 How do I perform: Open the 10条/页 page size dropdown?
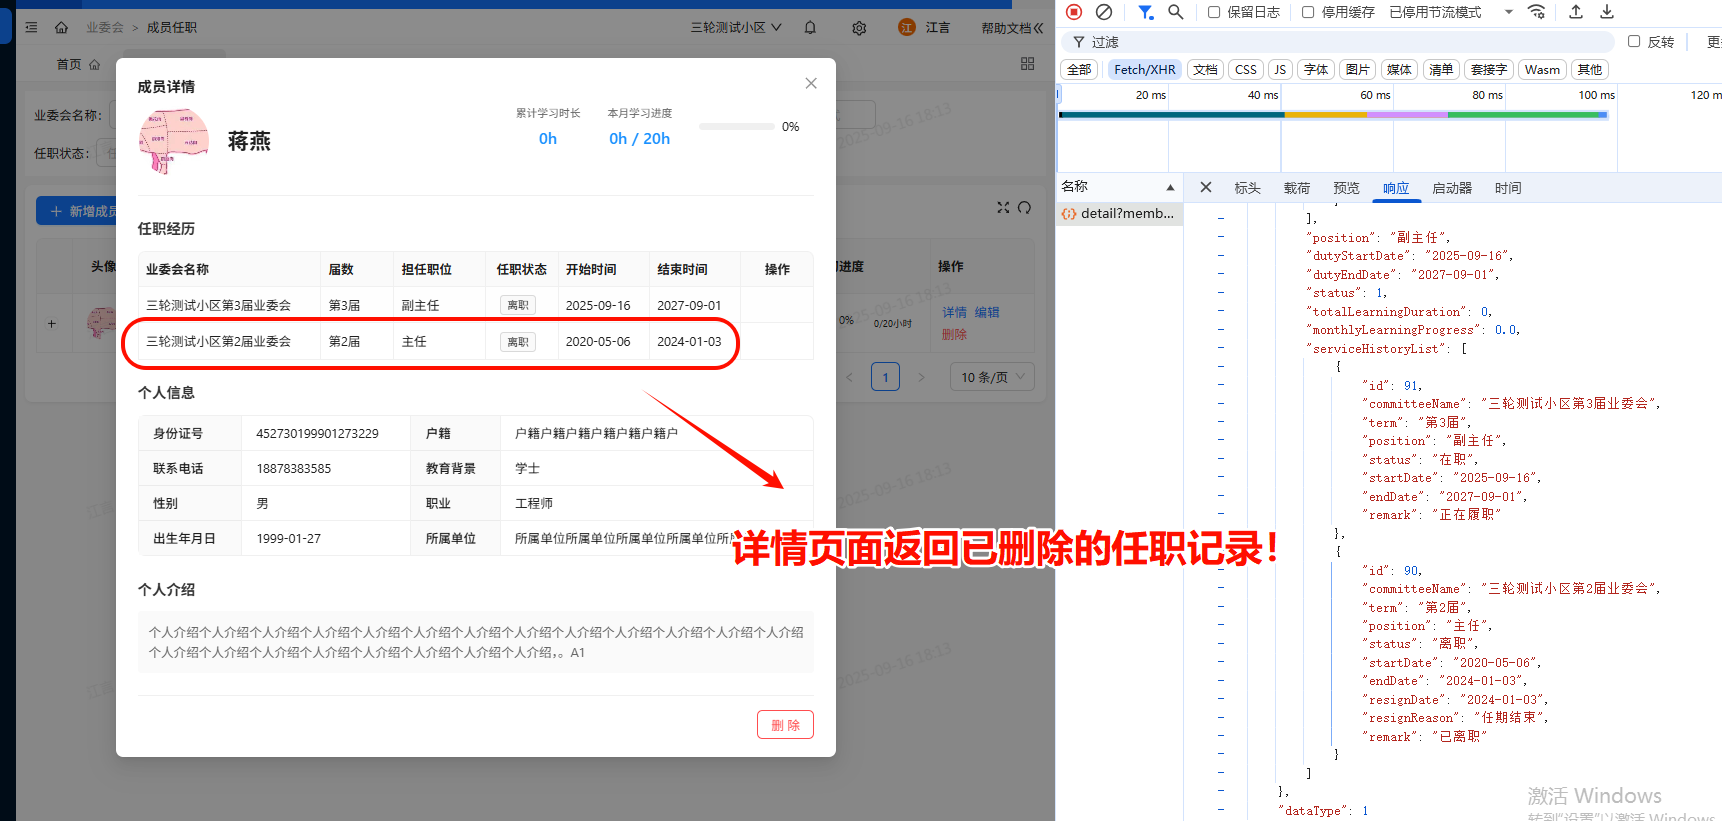click(992, 377)
